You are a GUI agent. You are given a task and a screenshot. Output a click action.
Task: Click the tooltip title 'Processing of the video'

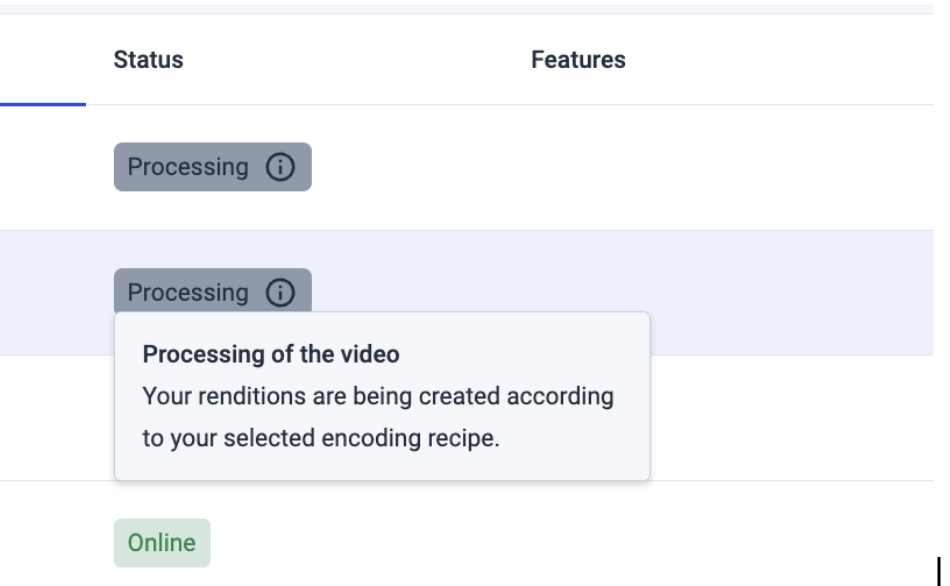point(271,355)
